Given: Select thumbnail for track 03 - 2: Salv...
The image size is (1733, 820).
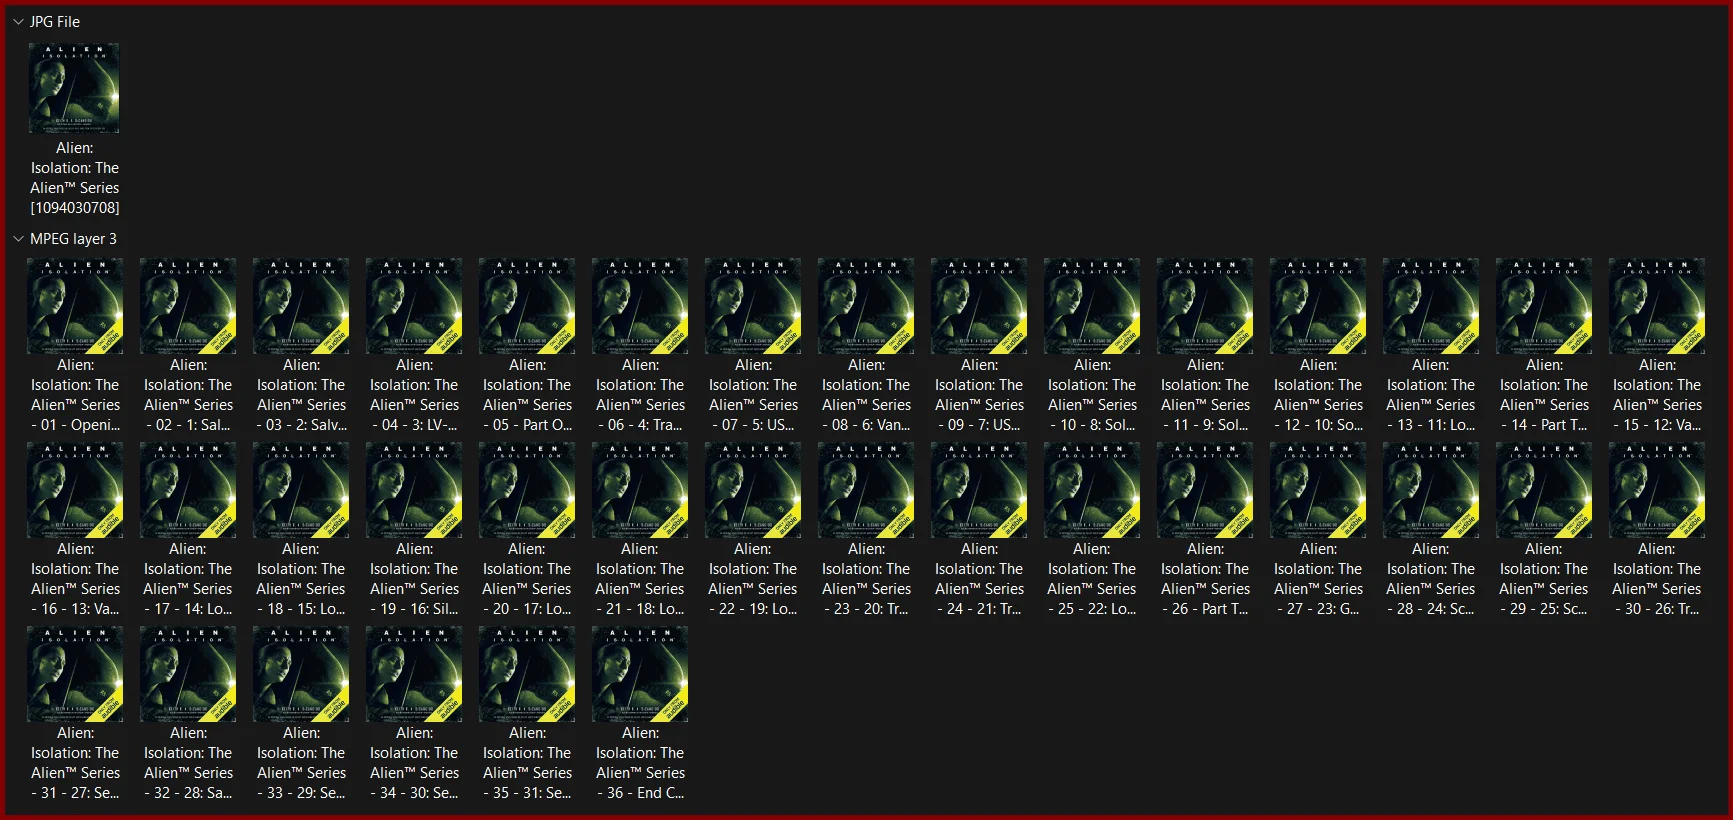Looking at the screenshot, I should pos(301,305).
